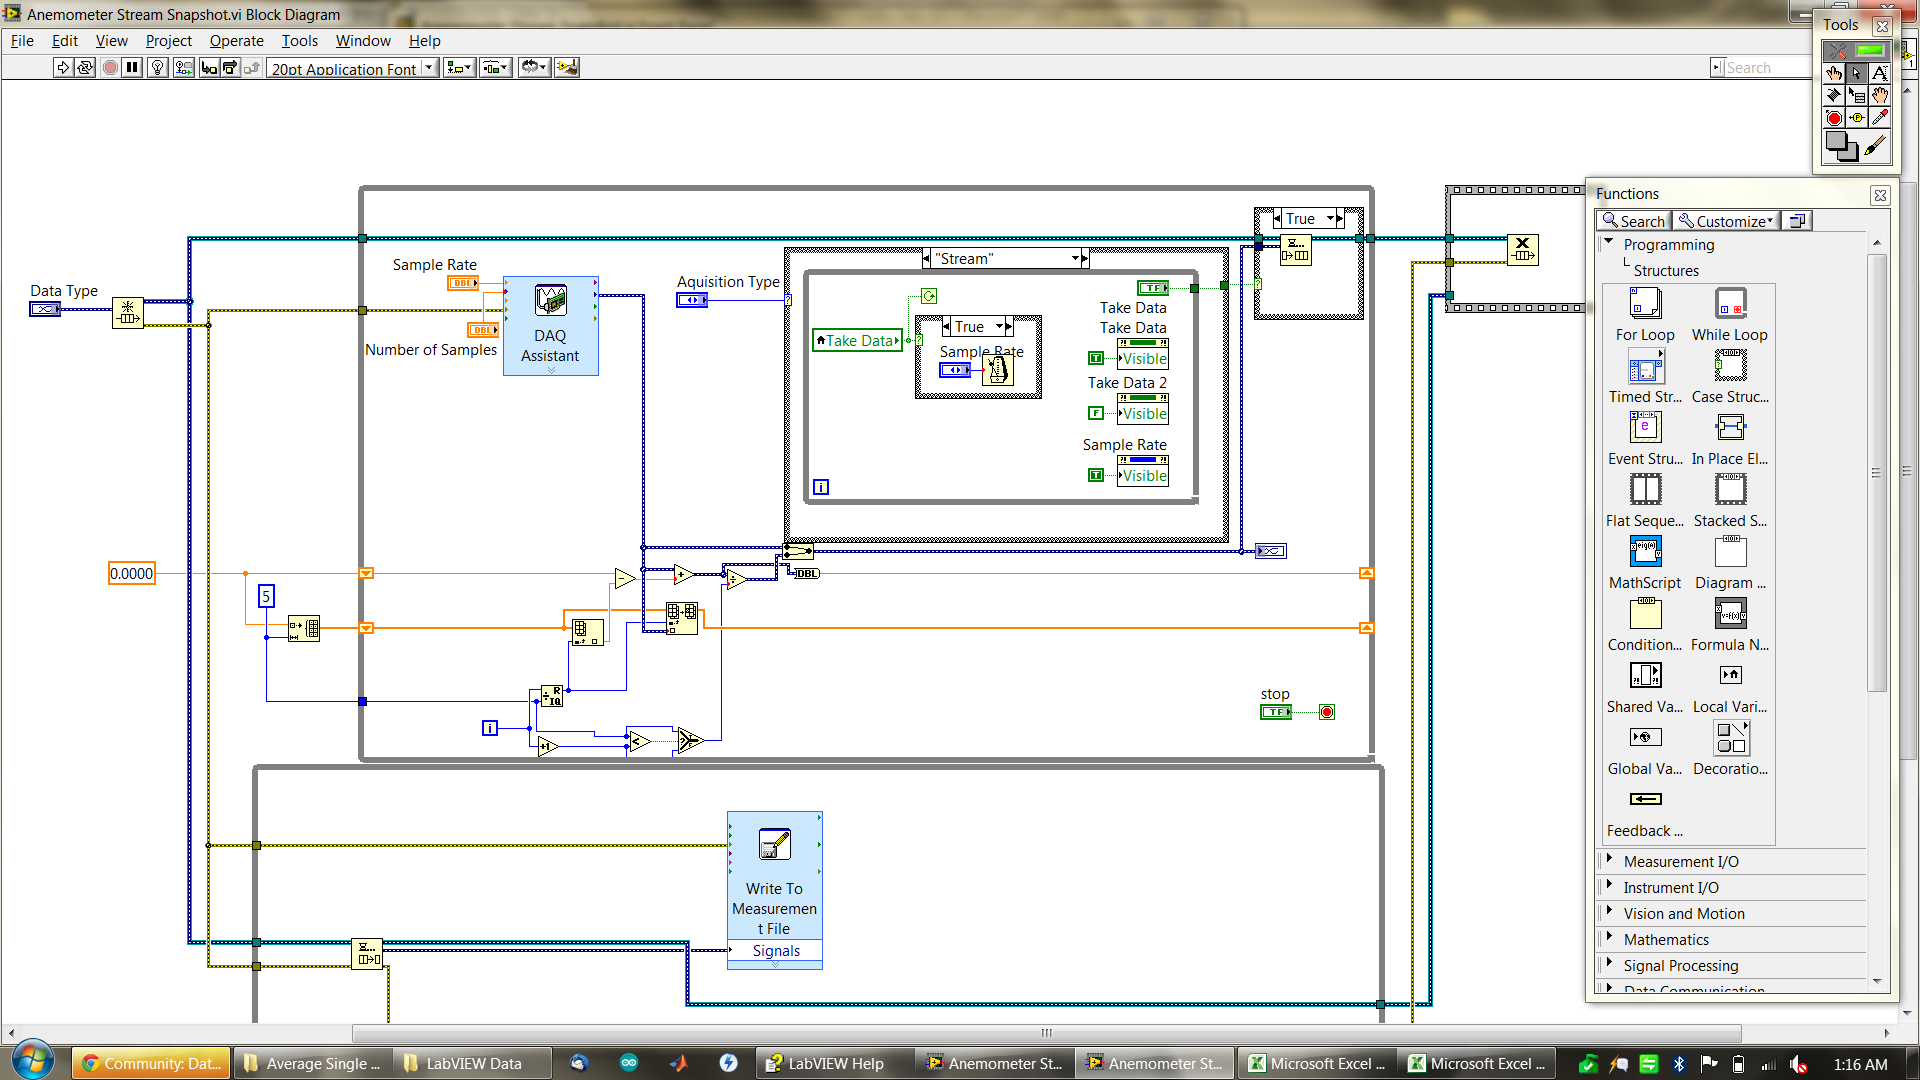The height and width of the screenshot is (1080, 1920).
Task: Select the MathScript node icon
Action: coord(1645,551)
